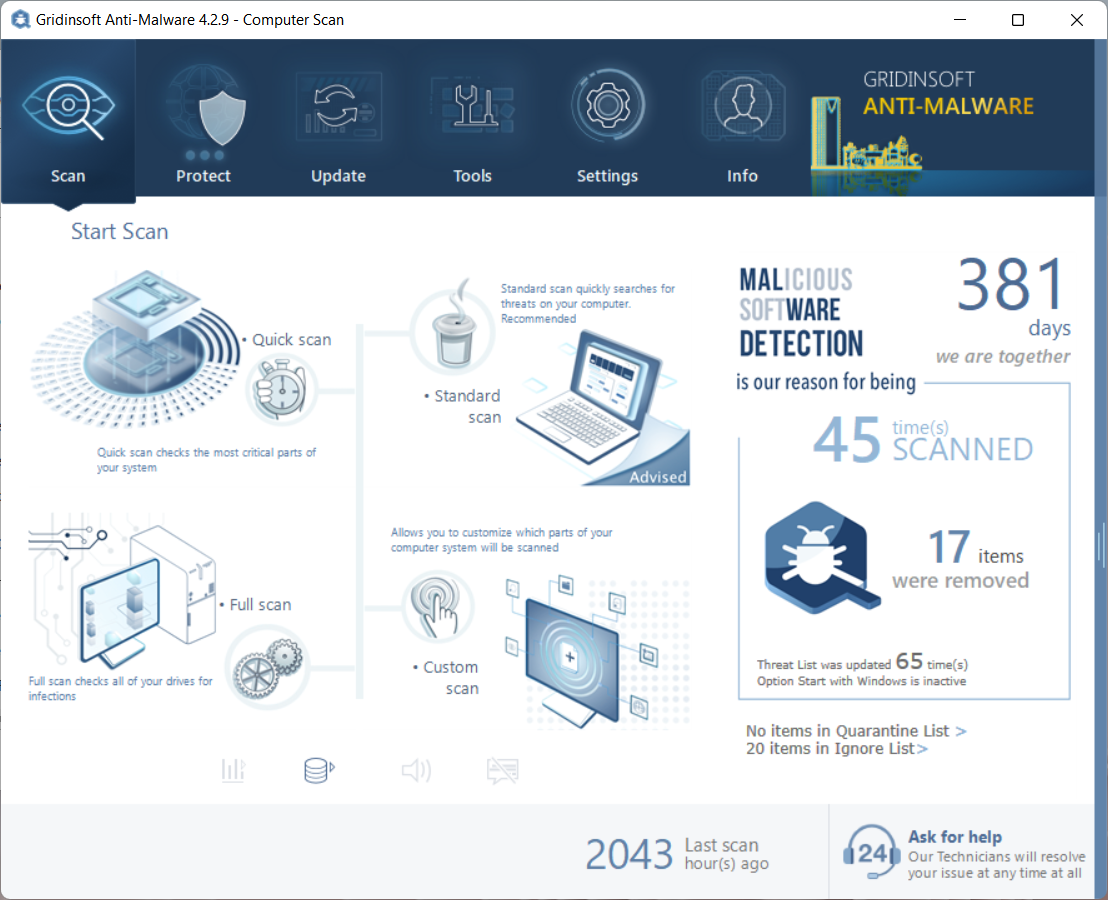1108x900 pixels.
Task: Toggle the sound speaker icon
Action: 416,770
